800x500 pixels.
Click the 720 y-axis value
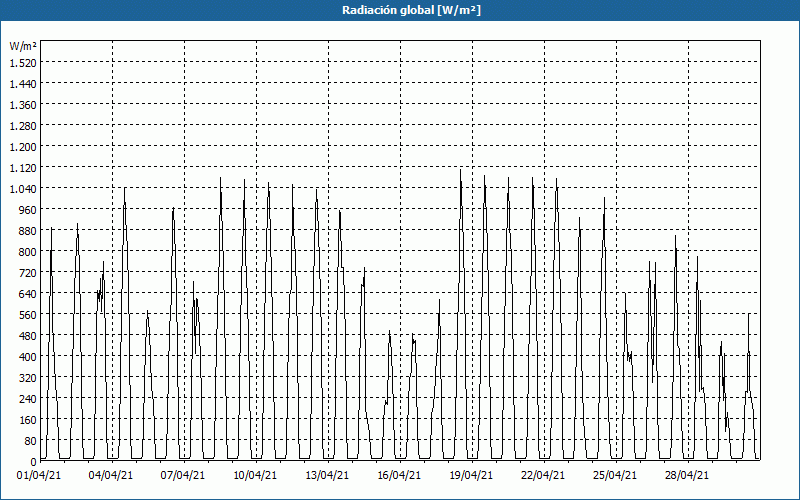point(28,273)
